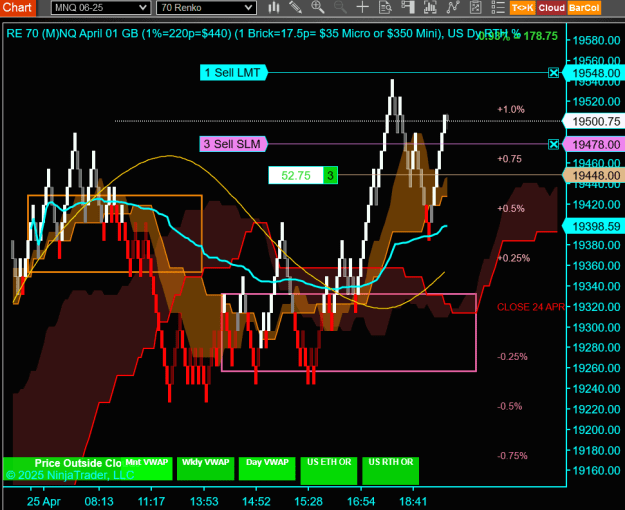Click the 178.75 green value at top
The width and height of the screenshot is (625, 510).
coord(540,36)
